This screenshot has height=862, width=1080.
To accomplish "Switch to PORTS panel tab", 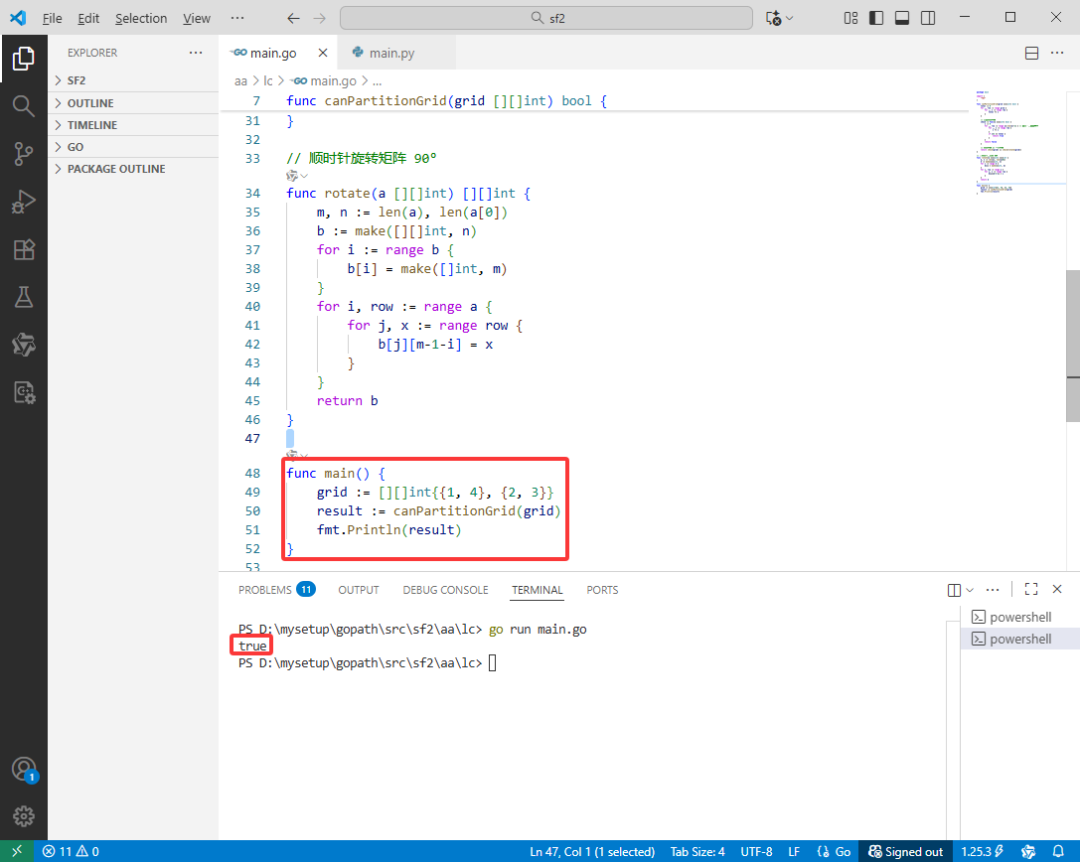I will [602, 590].
